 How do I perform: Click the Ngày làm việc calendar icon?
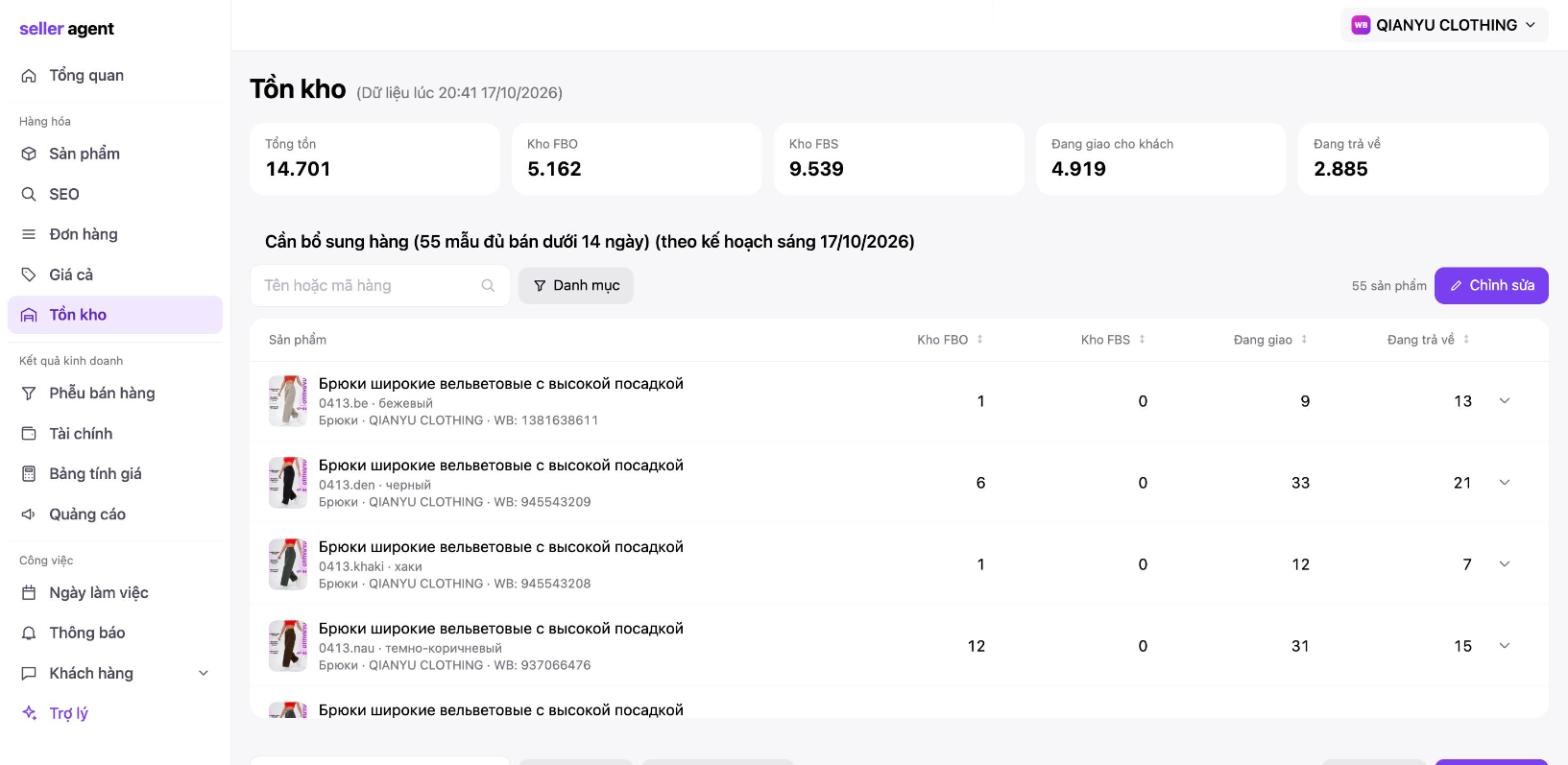tap(28, 593)
